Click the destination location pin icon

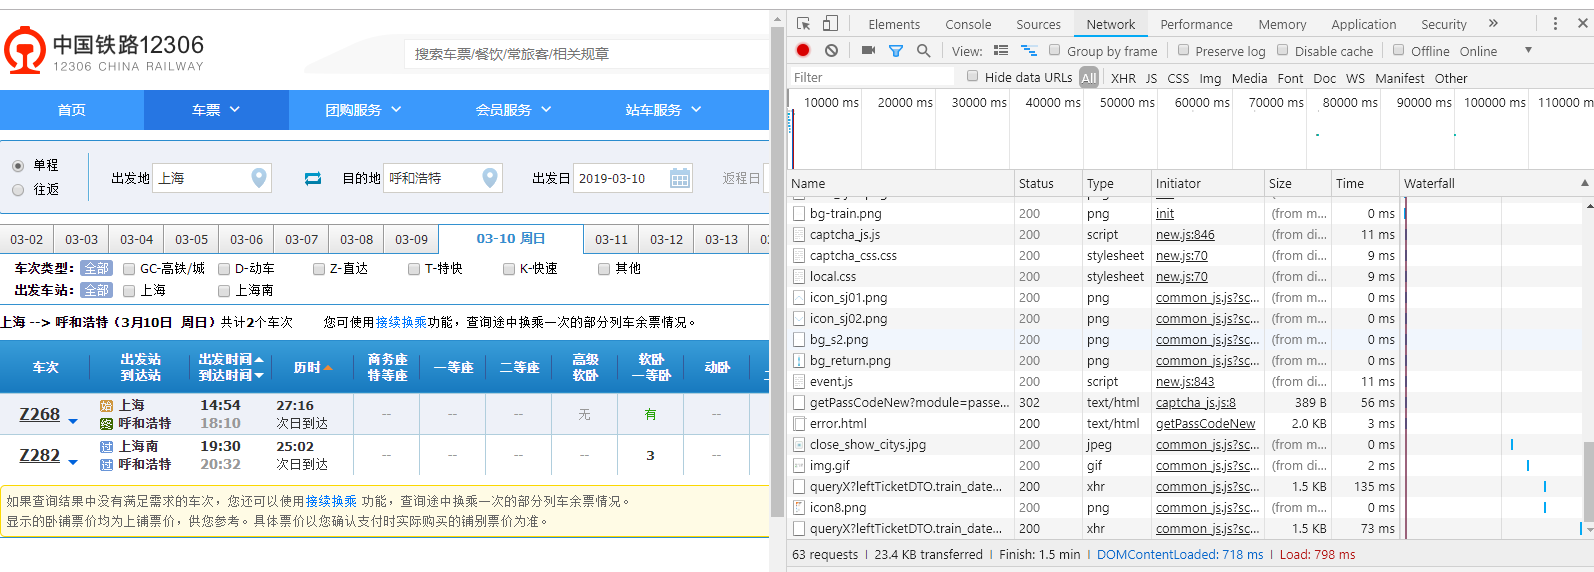490,178
